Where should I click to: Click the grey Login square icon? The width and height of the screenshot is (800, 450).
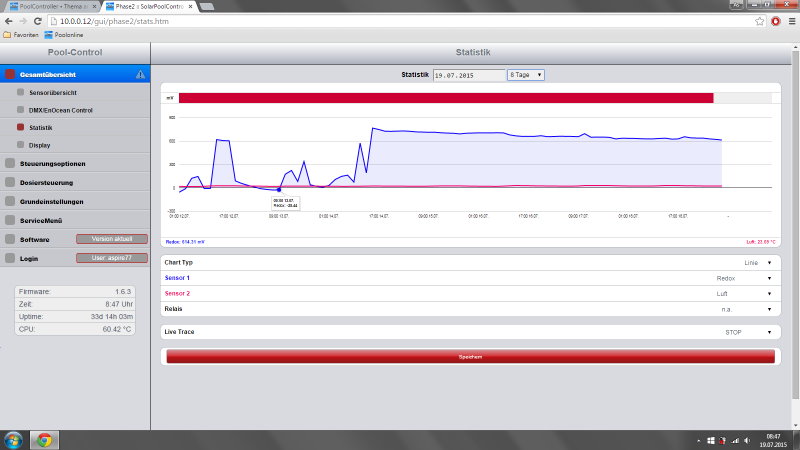[x=10, y=258]
